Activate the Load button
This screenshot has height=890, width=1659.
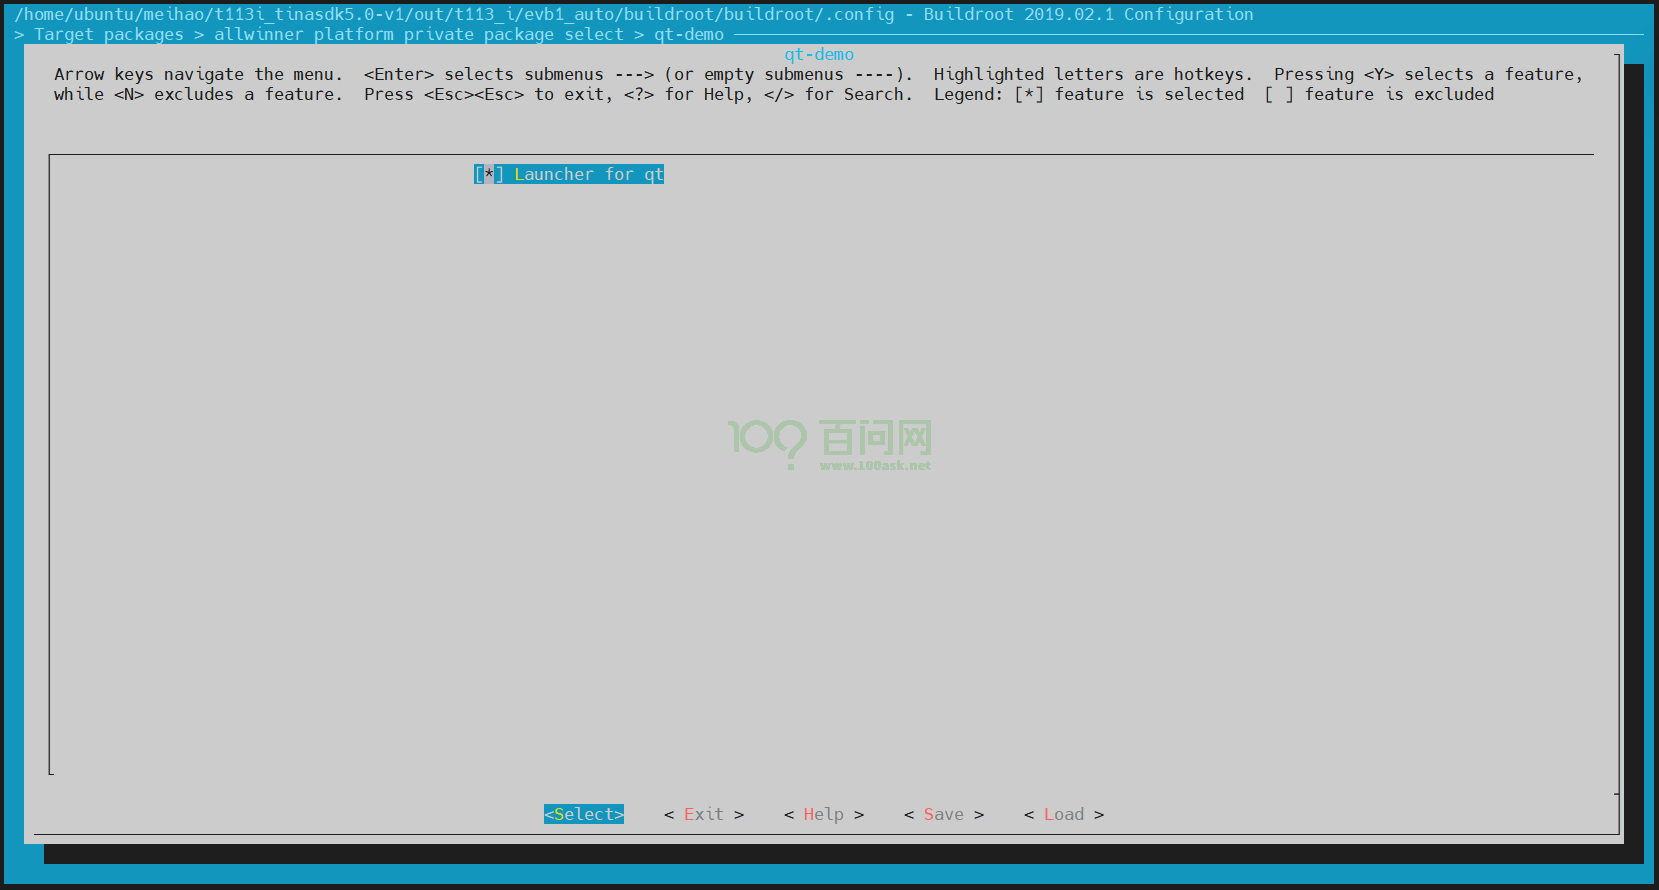[1063, 815]
